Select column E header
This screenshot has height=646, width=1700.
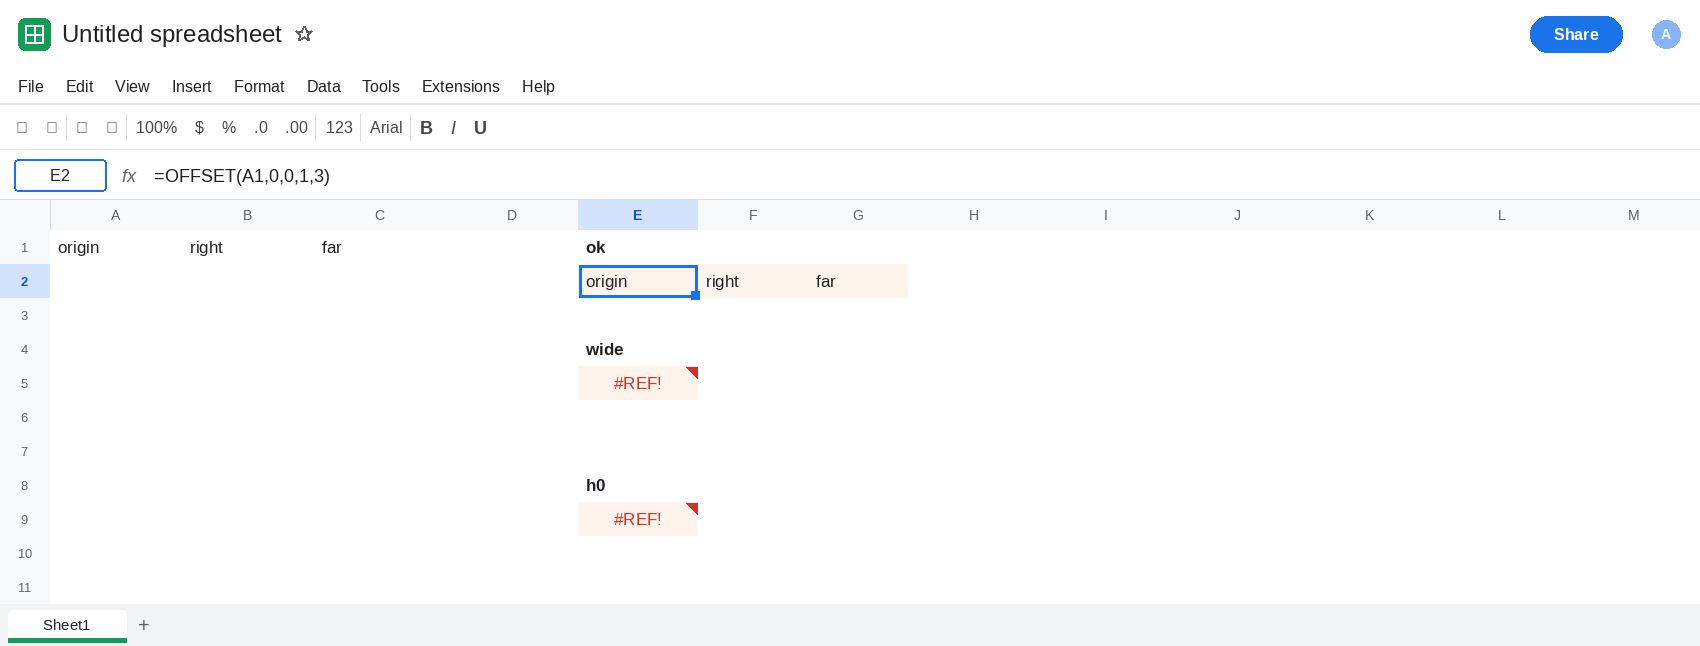click(x=638, y=215)
